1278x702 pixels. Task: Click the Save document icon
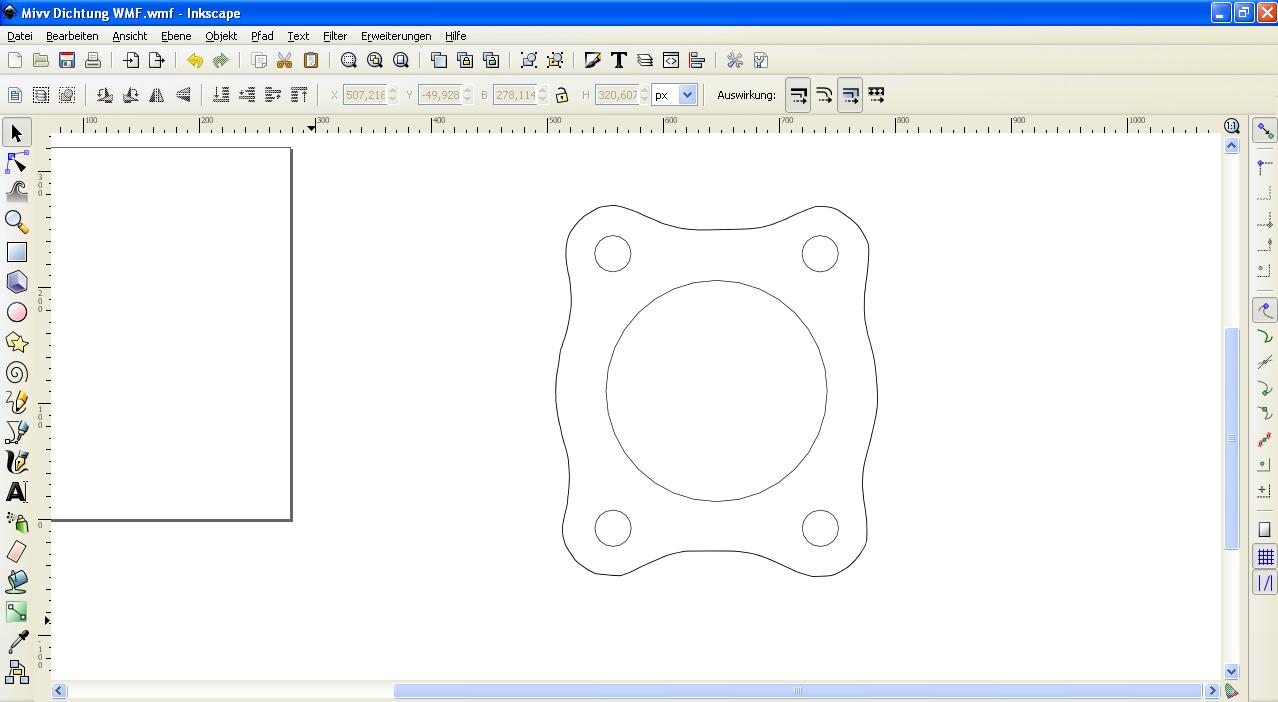(67, 61)
